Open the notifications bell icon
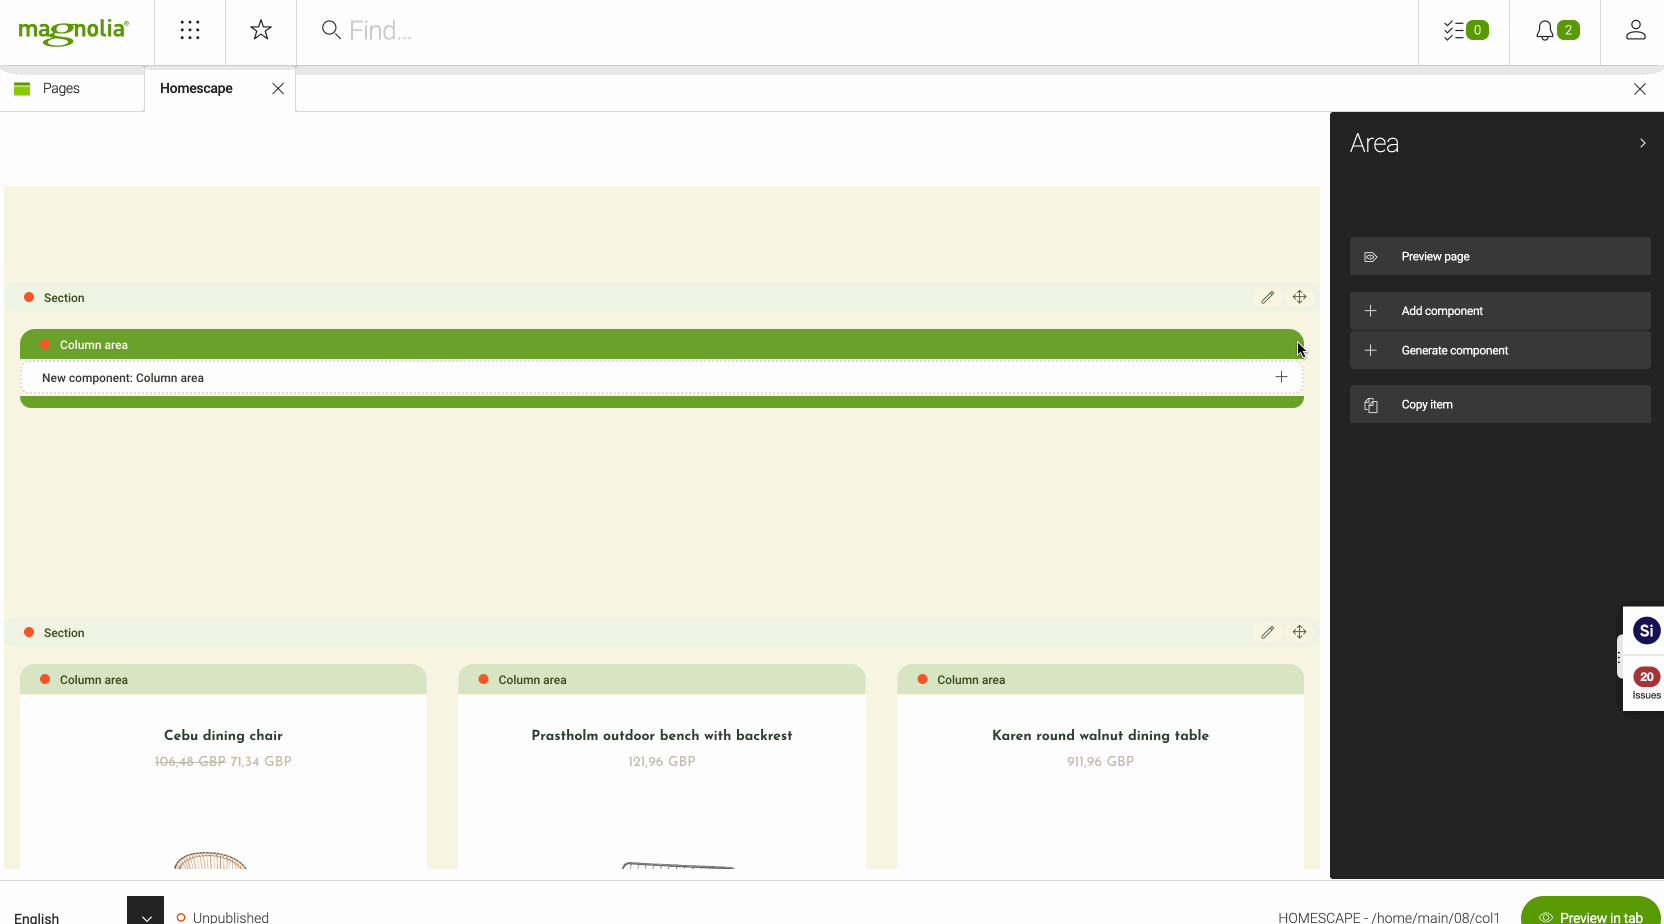The height and width of the screenshot is (924, 1664). (1555, 30)
